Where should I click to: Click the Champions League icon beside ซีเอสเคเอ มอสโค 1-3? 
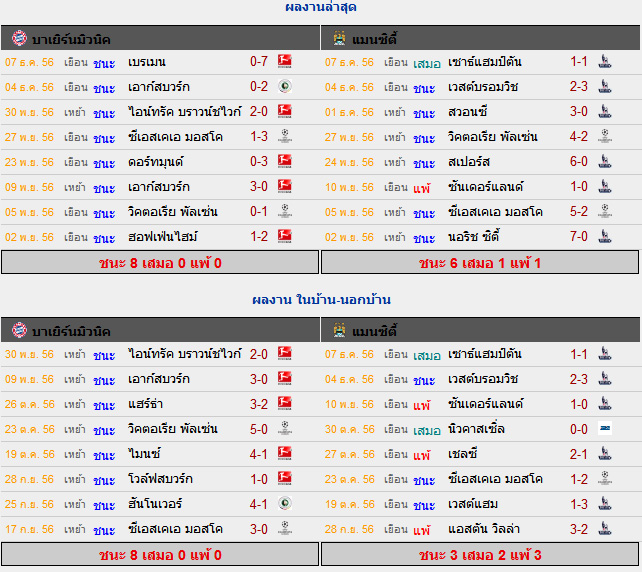coord(285,136)
